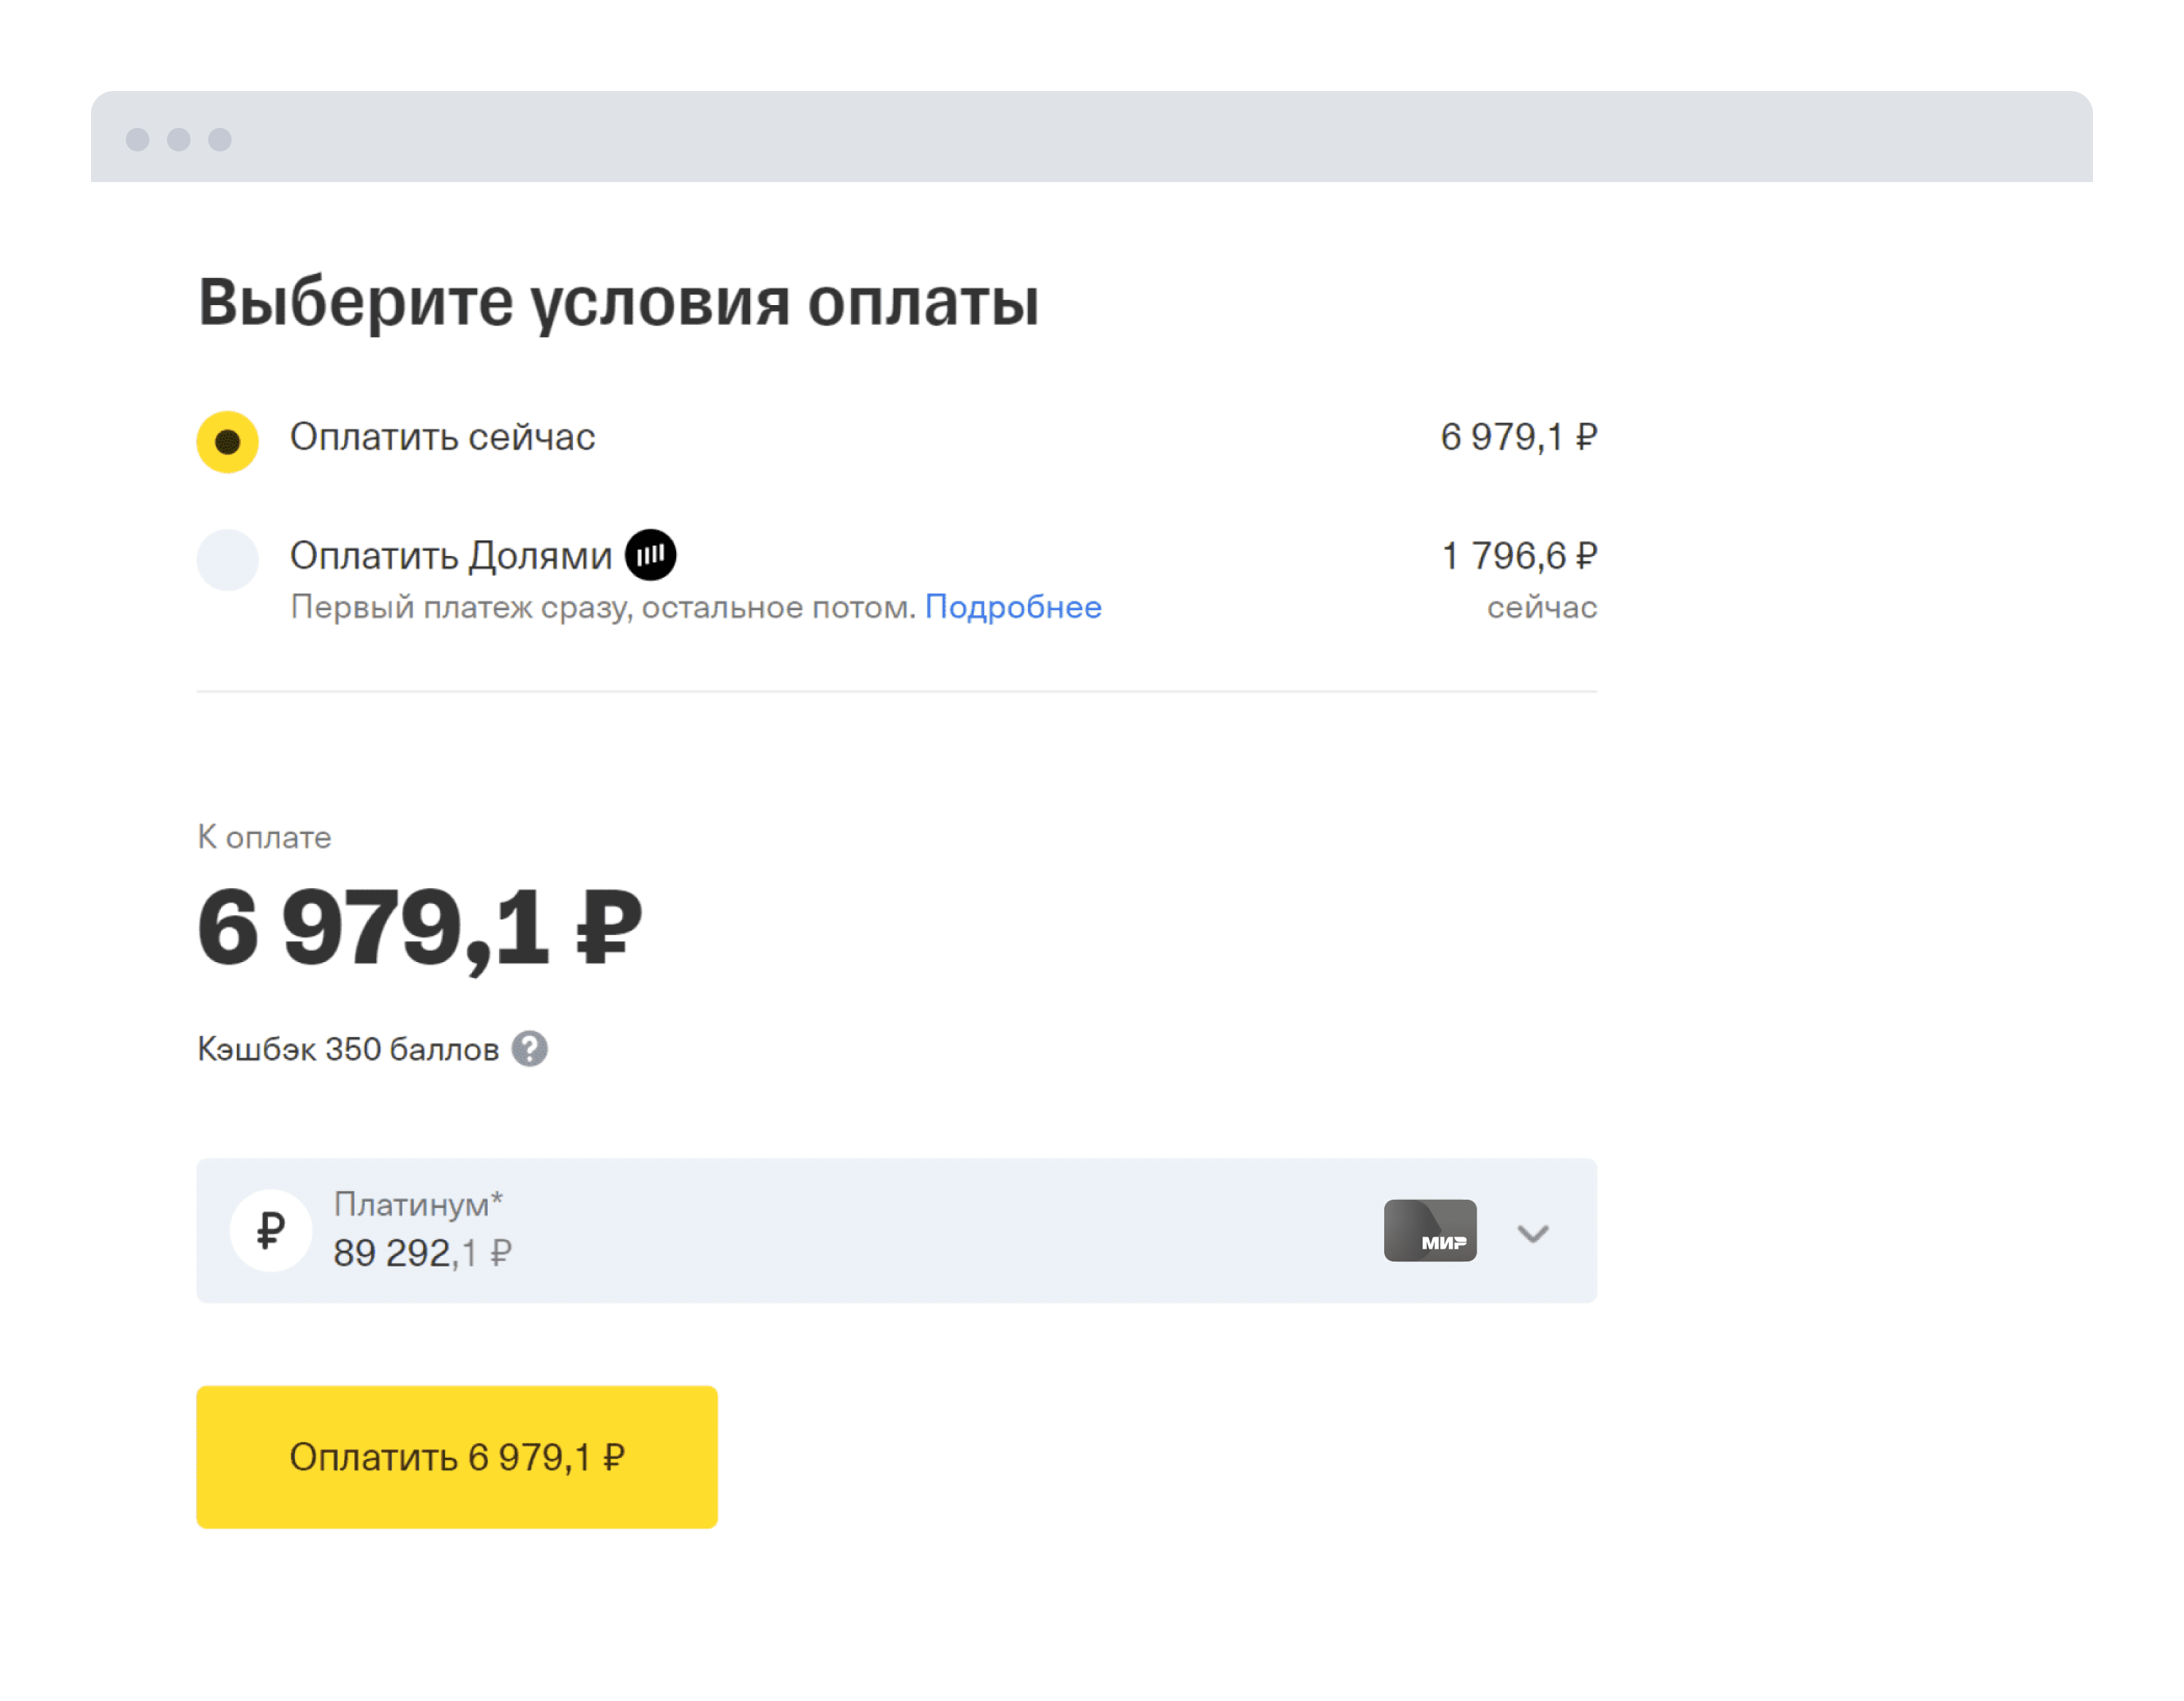Click the "Оплатить сейчас" option label

click(442, 437)
